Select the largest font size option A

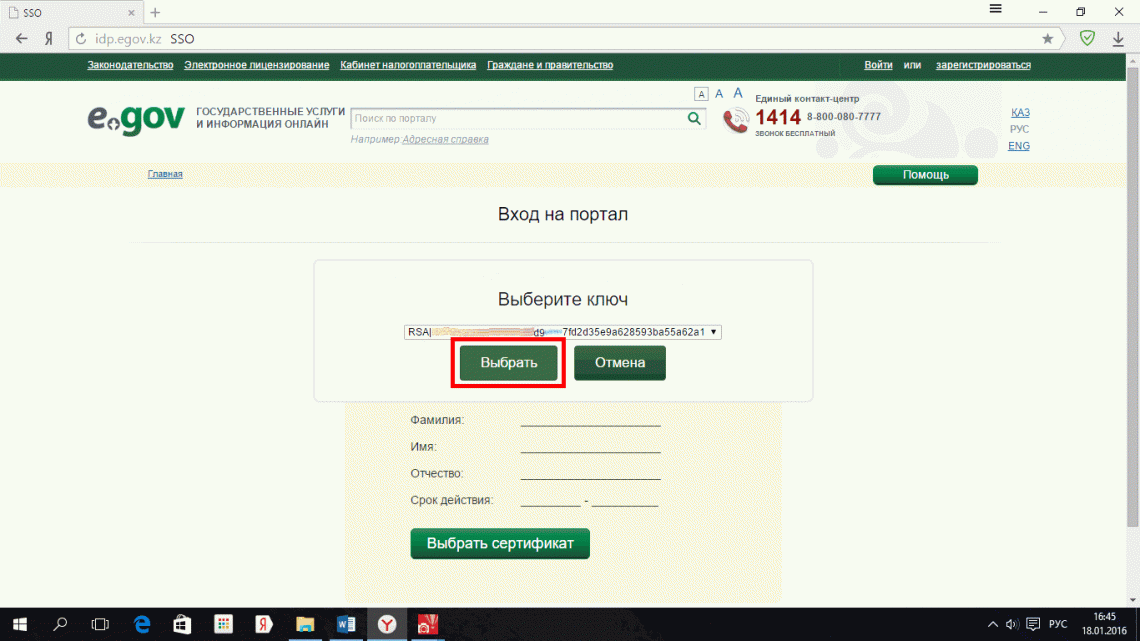[x=737, y=93]
